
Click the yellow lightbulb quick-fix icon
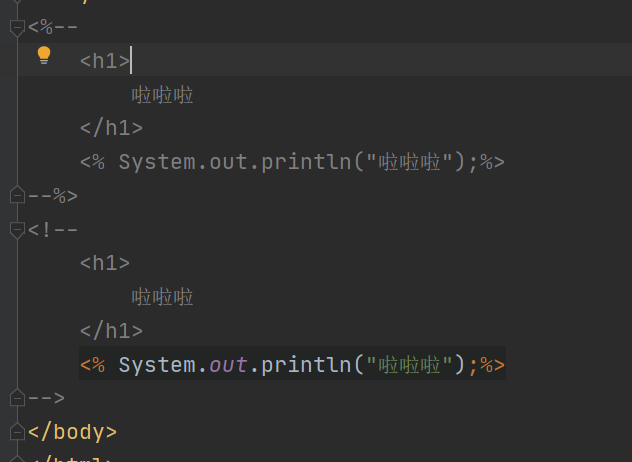44,55
